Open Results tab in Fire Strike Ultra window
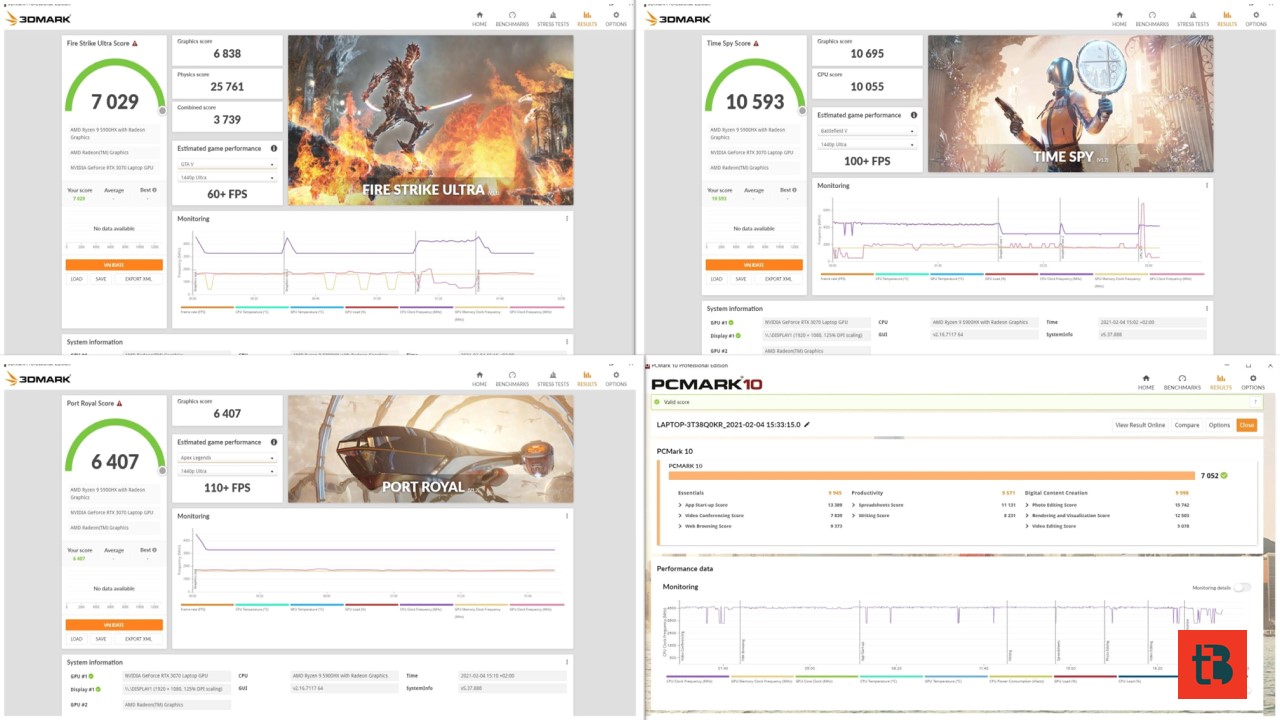 [x=587, y=18]
